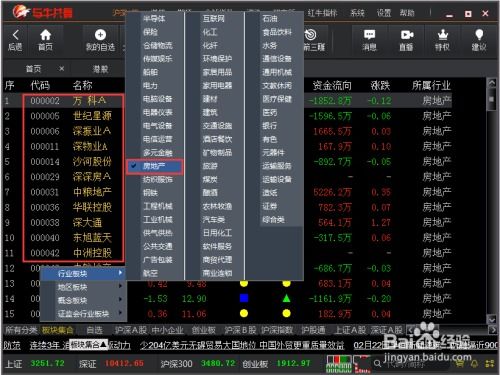Switch to the 港股 tab
Screen dimensions: 500x375
click(100, 69)
